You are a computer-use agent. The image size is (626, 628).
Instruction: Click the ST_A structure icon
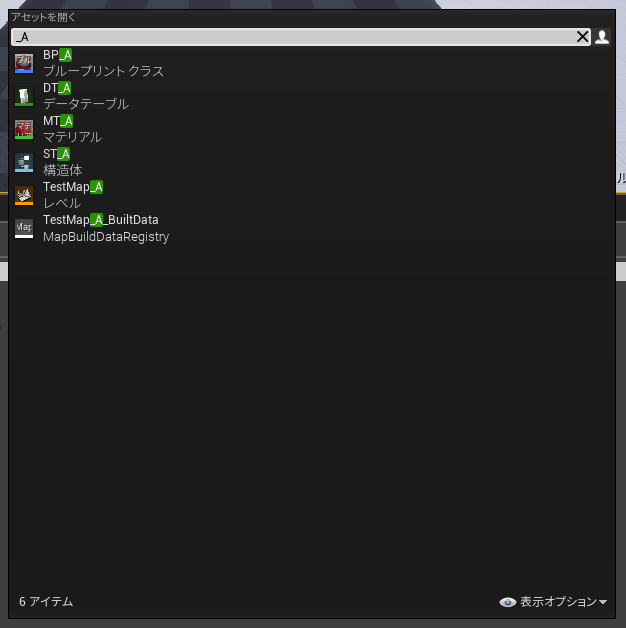click(x=24, y=162)
